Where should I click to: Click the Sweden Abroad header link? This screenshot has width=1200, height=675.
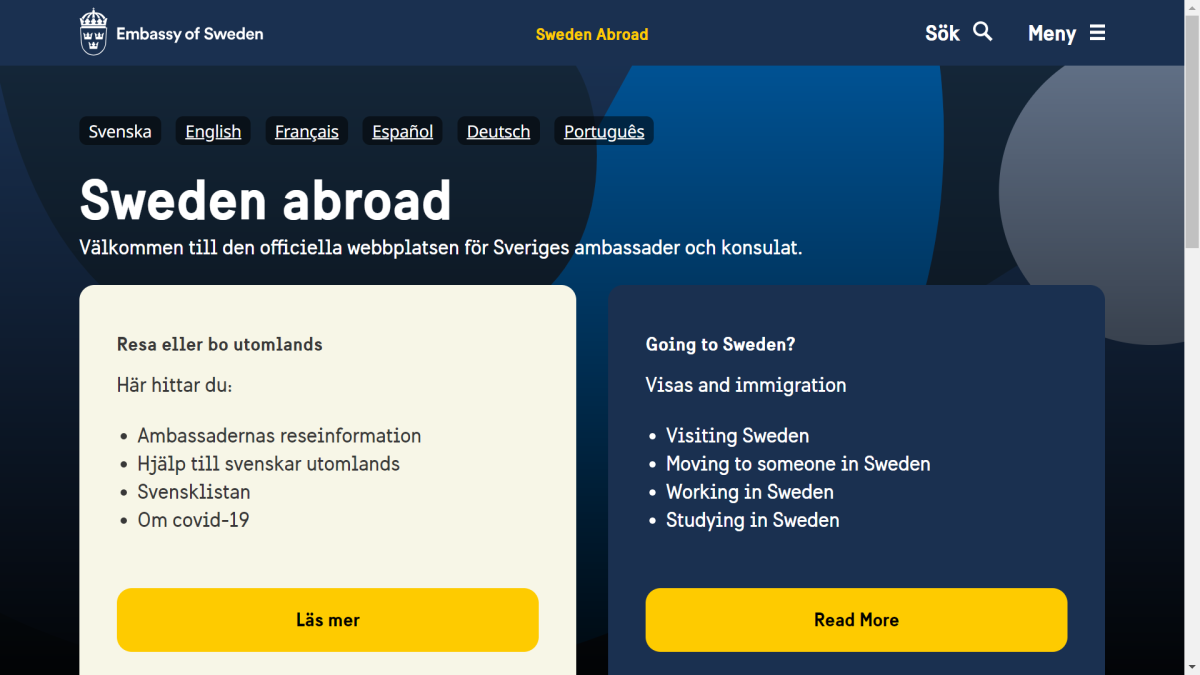pyautogui.click(x=592, y=34)
